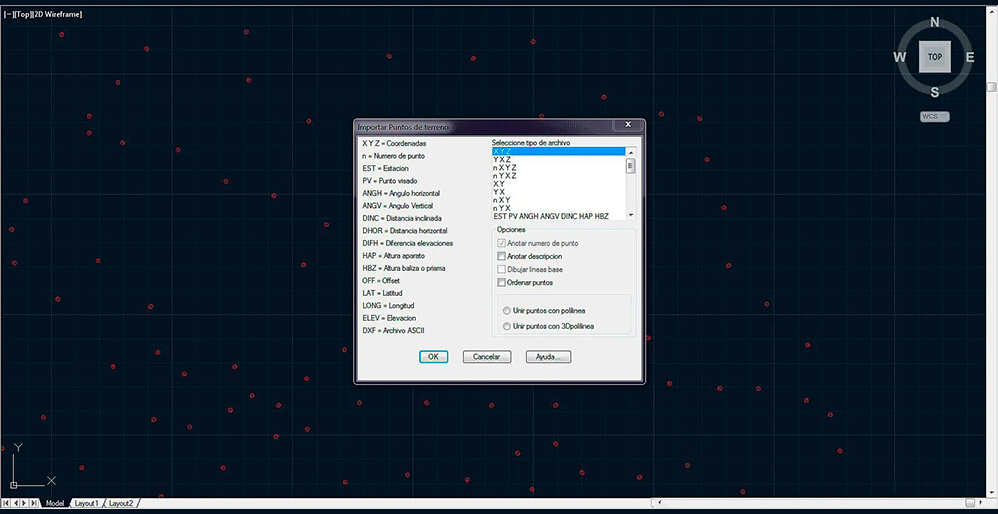Click the S compass direction on ViewCube

pos(935,92)
